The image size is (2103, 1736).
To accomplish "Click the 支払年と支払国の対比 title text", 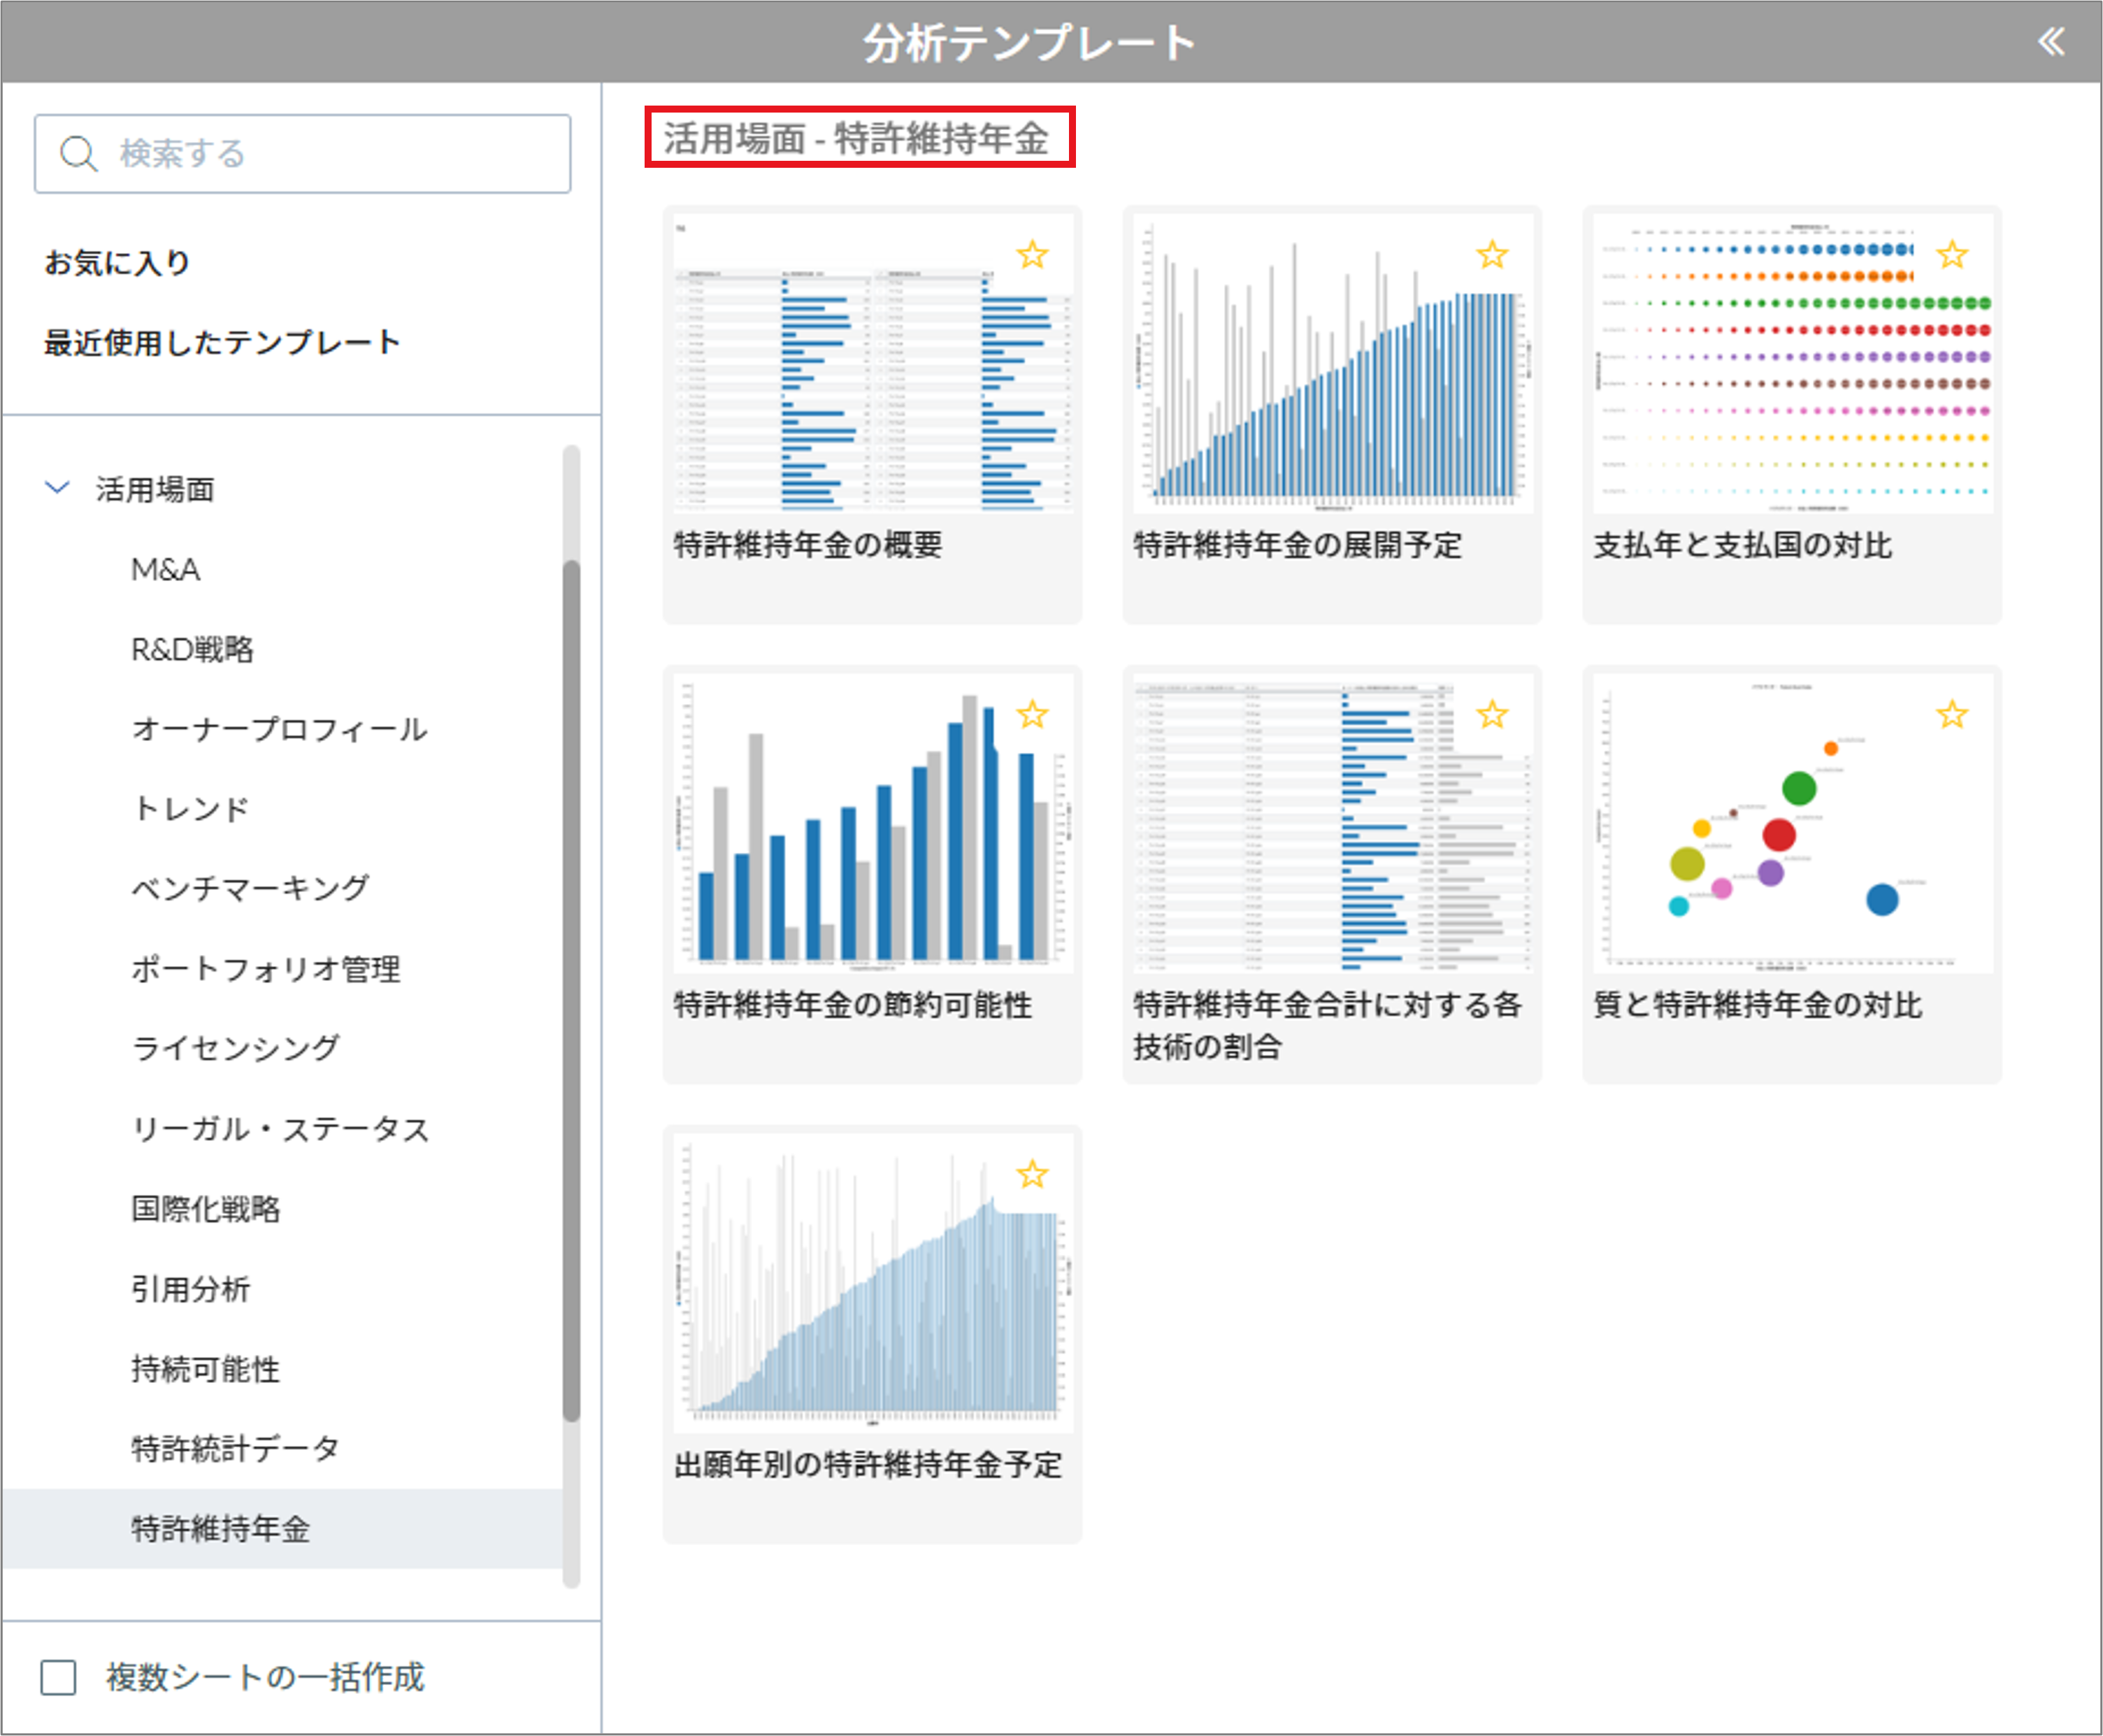I will point(1743,545).
